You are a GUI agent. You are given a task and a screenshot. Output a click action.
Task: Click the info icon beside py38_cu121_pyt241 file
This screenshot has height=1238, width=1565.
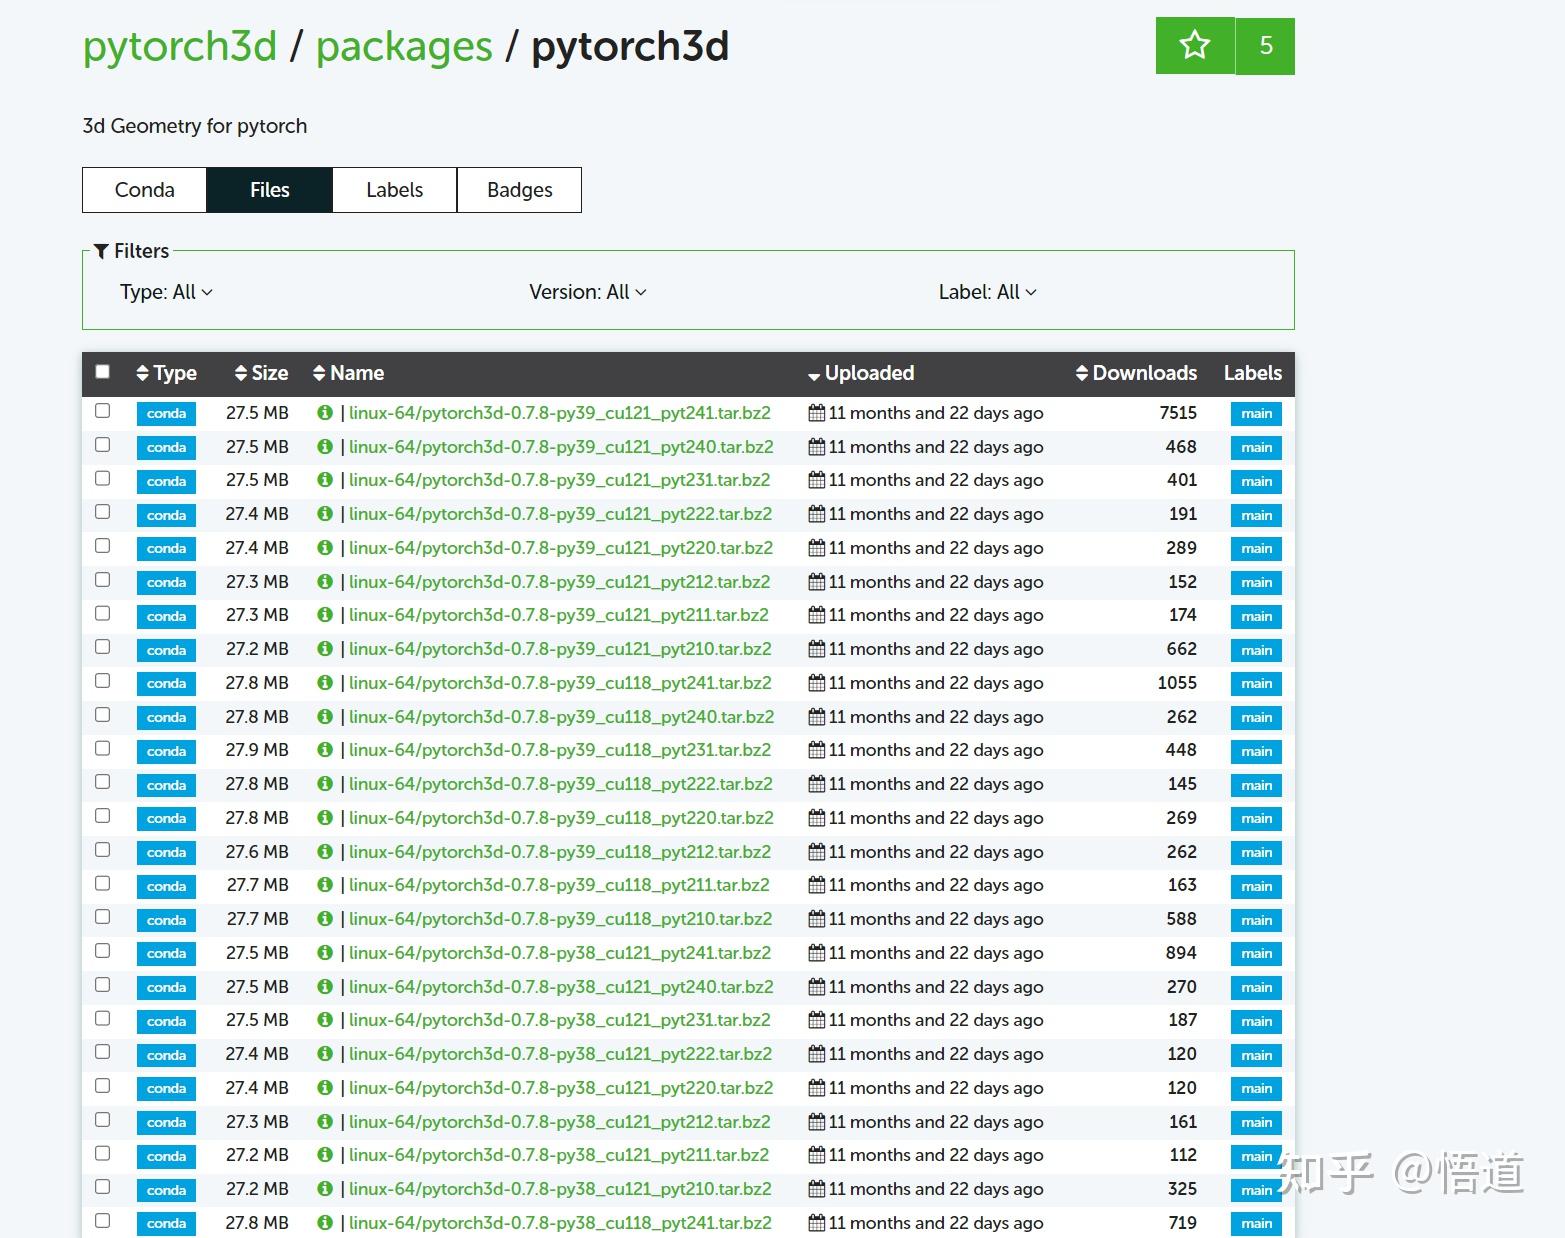point(325,952)
